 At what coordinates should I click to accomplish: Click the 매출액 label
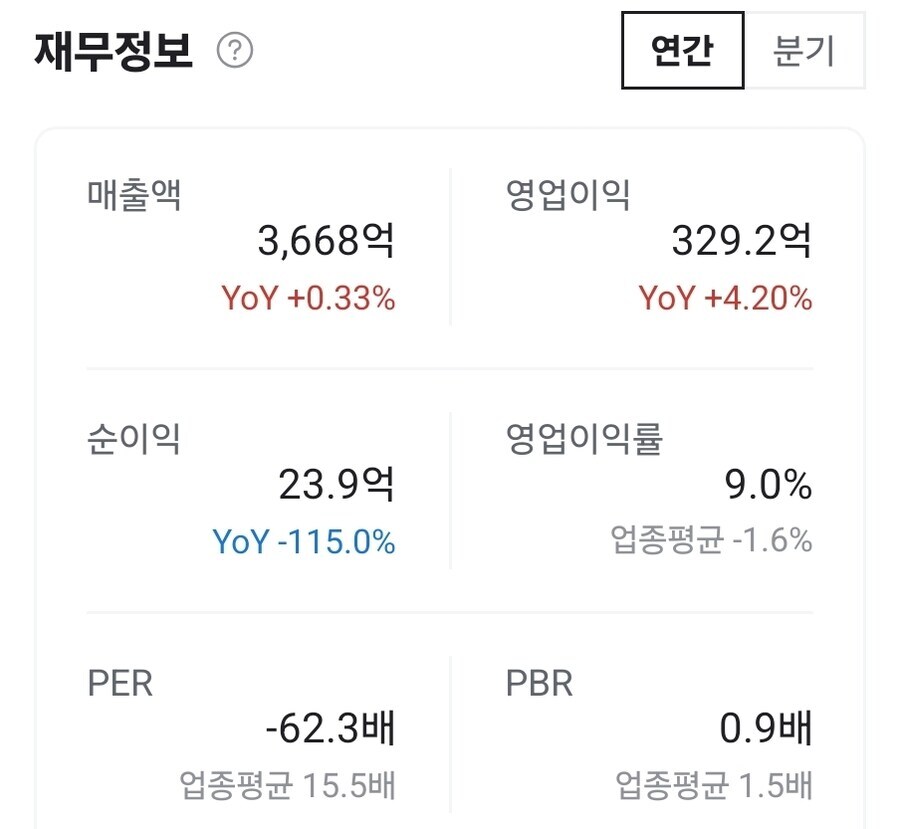134,195
